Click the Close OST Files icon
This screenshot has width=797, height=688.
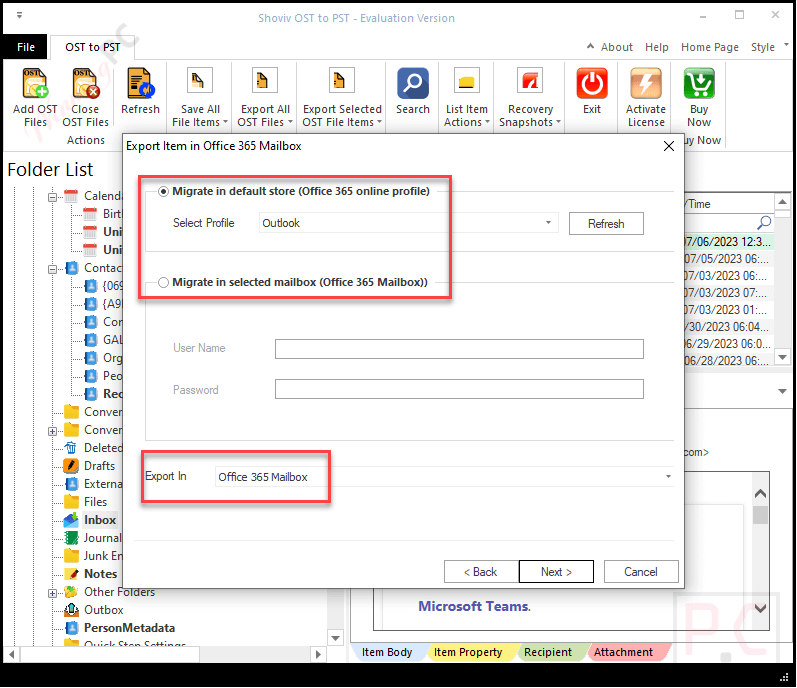(85, 83)
